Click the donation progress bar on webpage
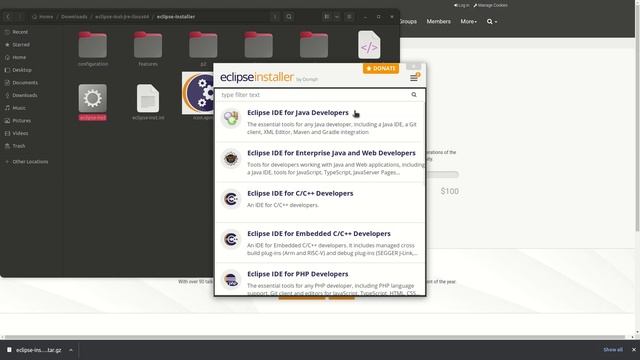Screen dimensions: 640x360 [442, 174]
